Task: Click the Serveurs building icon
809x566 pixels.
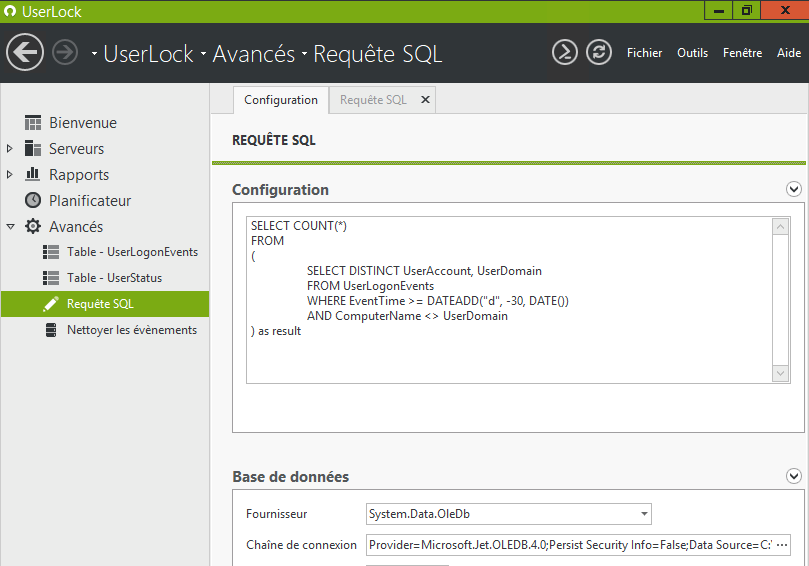Action: click(33, 149)
